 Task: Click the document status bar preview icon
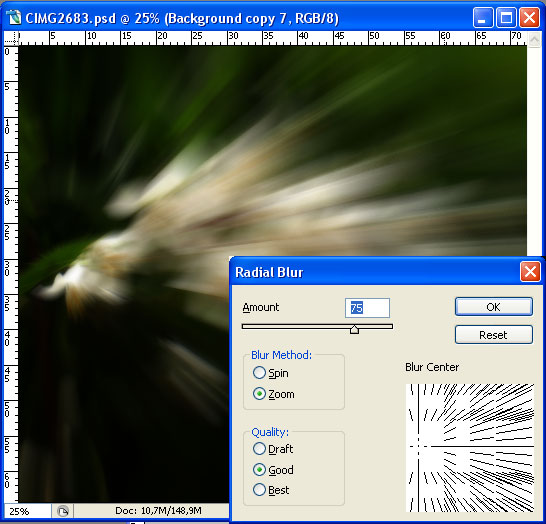(63, 511)
